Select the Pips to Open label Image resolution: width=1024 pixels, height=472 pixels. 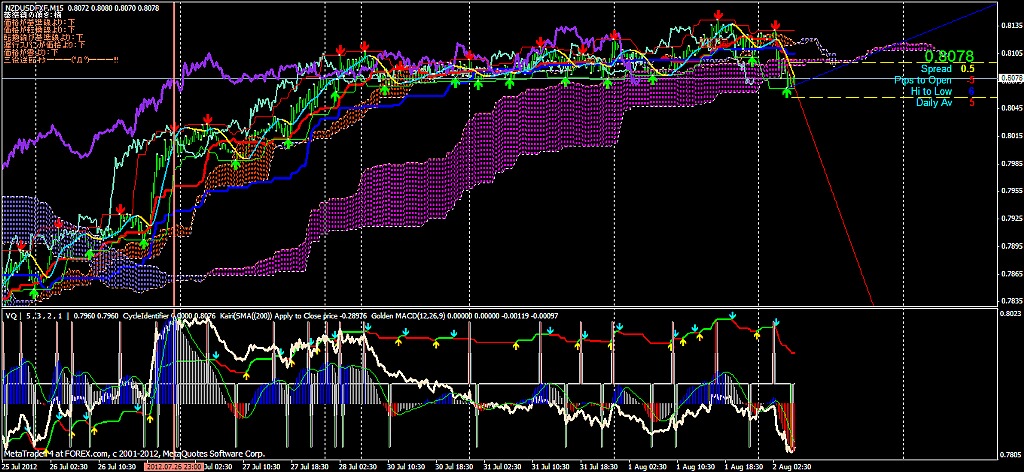pos(923,80)
